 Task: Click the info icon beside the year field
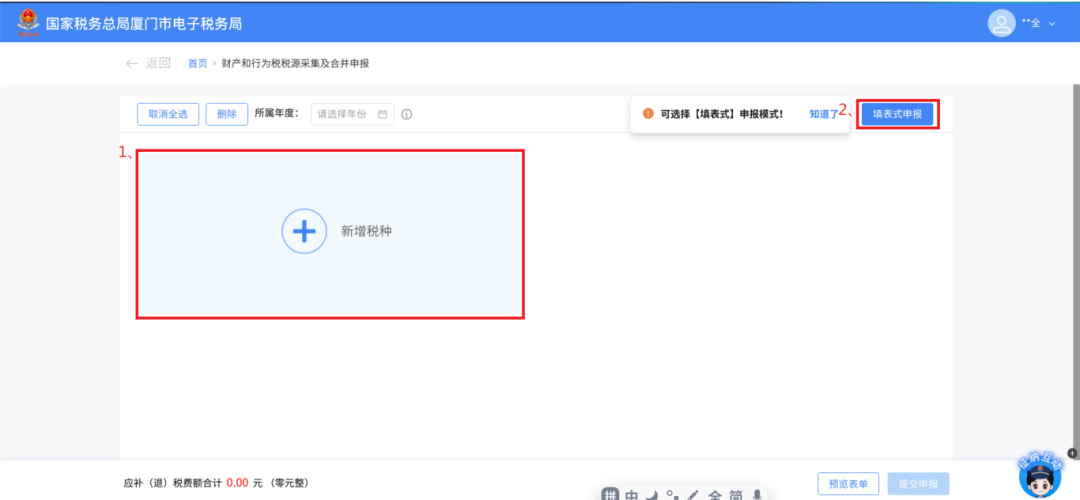coord(406,114)
